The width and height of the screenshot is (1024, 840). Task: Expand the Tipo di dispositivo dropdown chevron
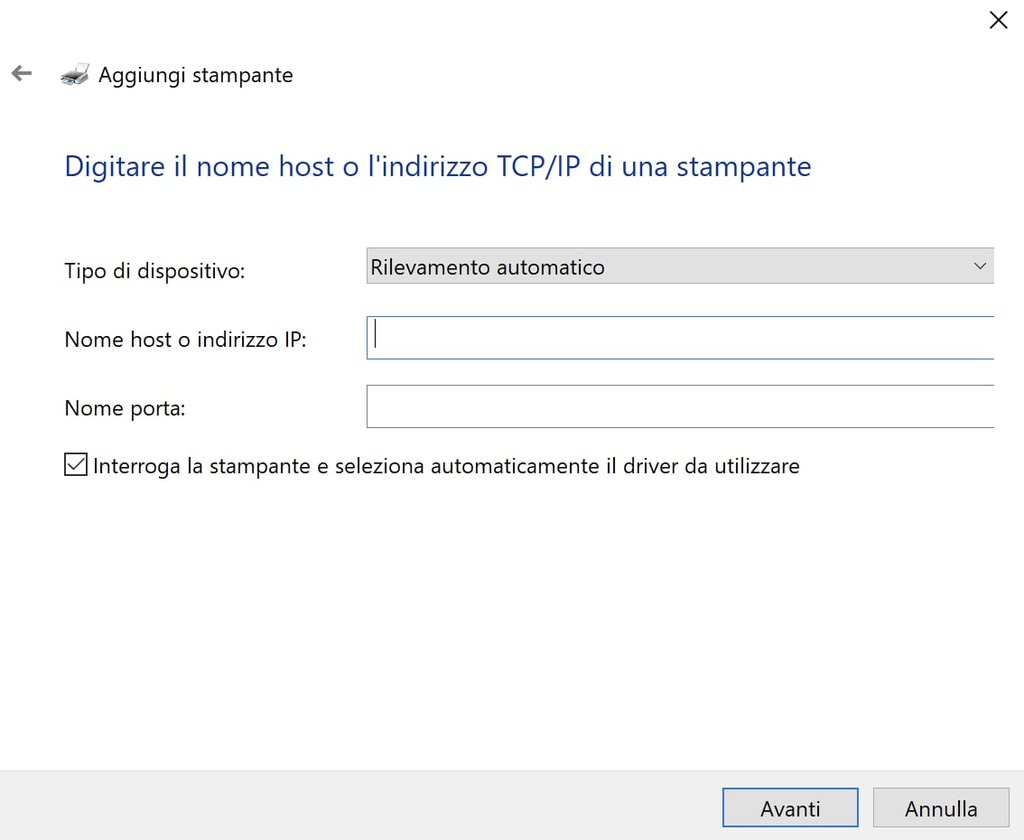(980, 266)
